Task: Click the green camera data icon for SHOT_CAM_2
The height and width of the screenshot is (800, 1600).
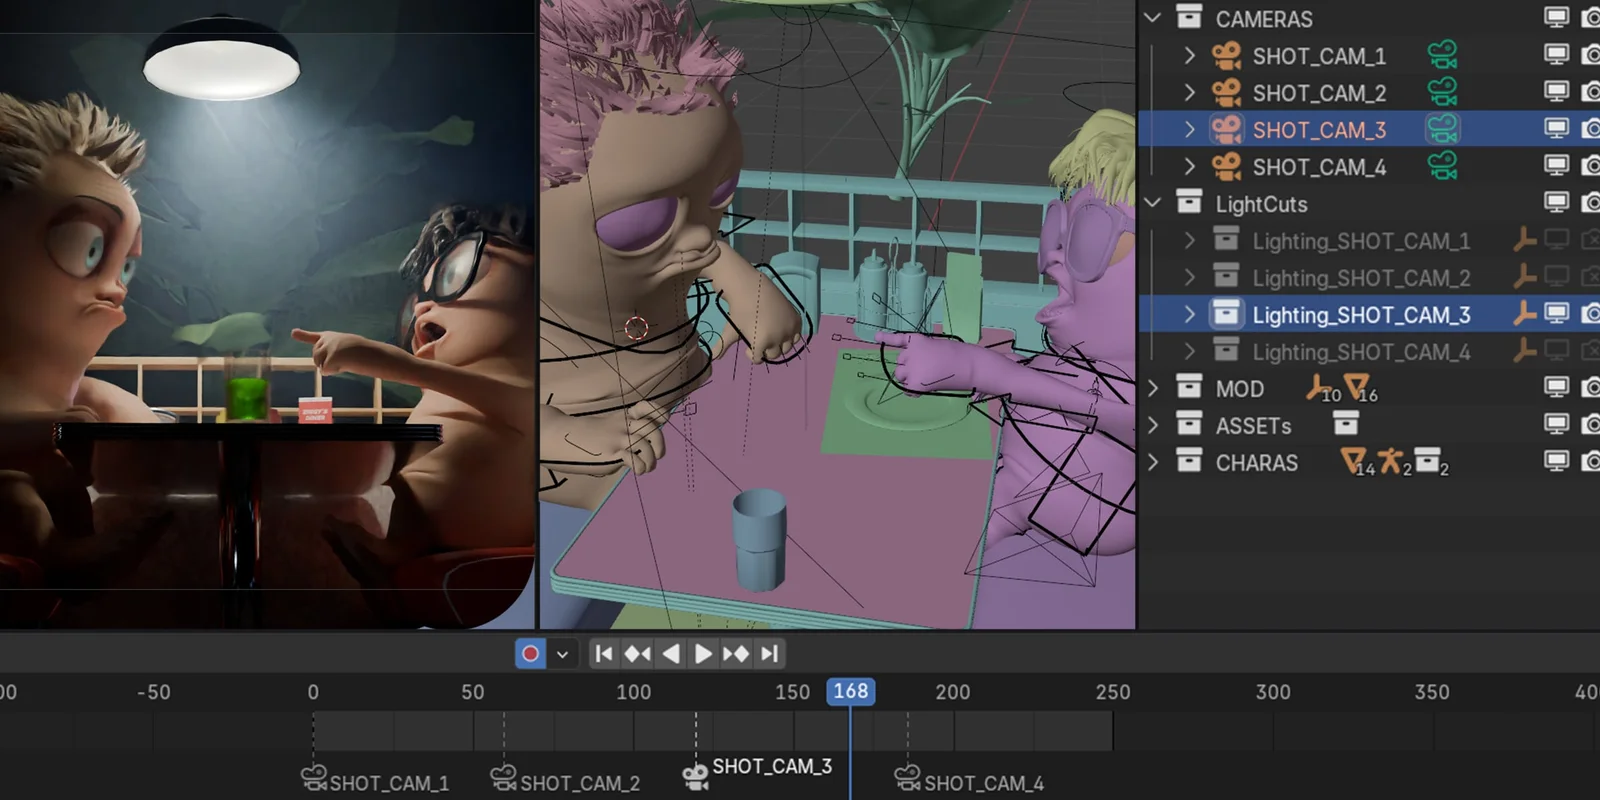Action: tap(1442, 92)
